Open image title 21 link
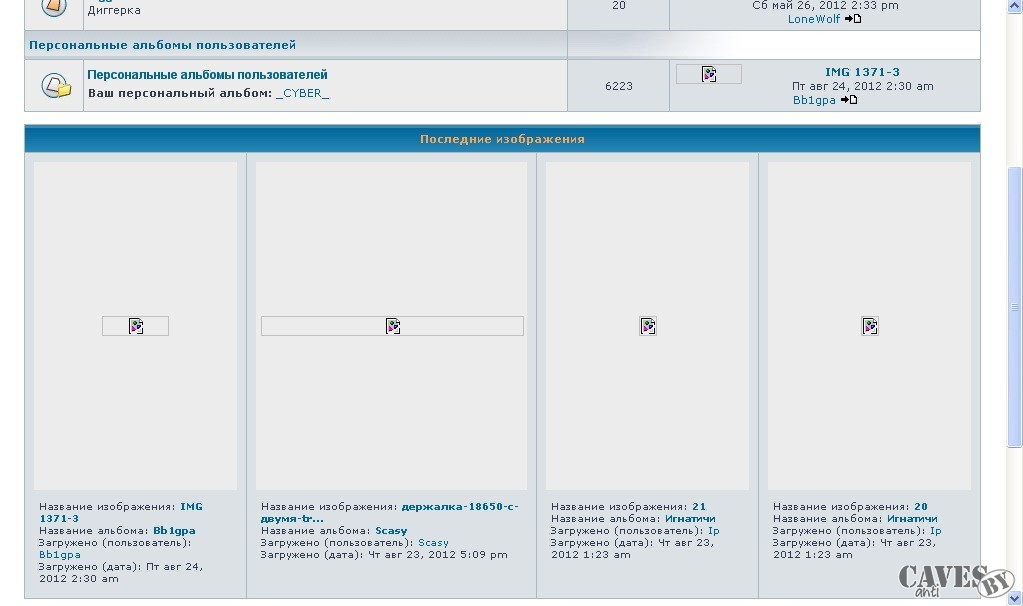The image size is (1023, 606). [x=699, y=507]
